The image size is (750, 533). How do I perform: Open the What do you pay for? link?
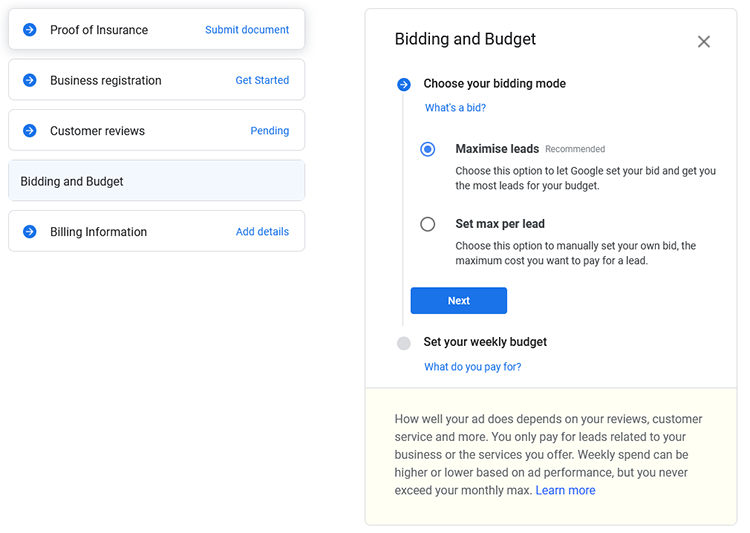click(x=473, y=367)
